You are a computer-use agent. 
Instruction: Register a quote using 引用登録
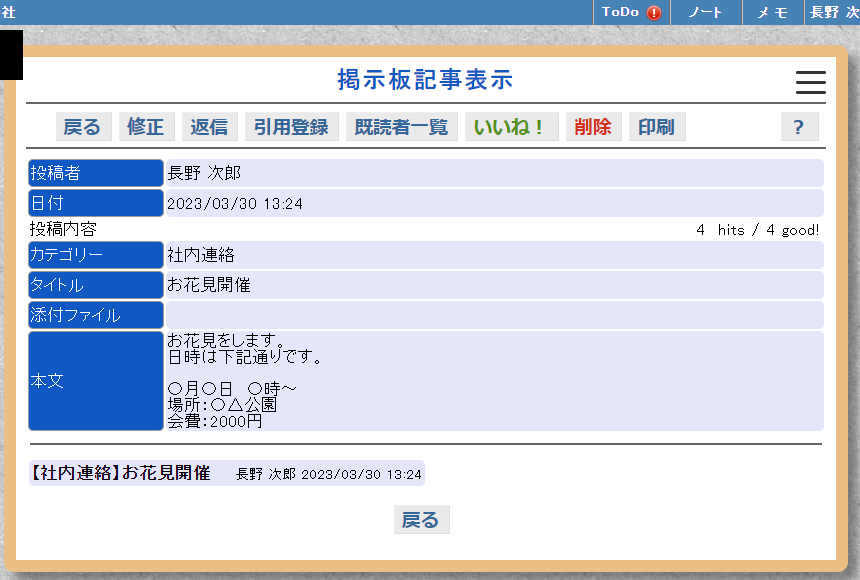291,126
